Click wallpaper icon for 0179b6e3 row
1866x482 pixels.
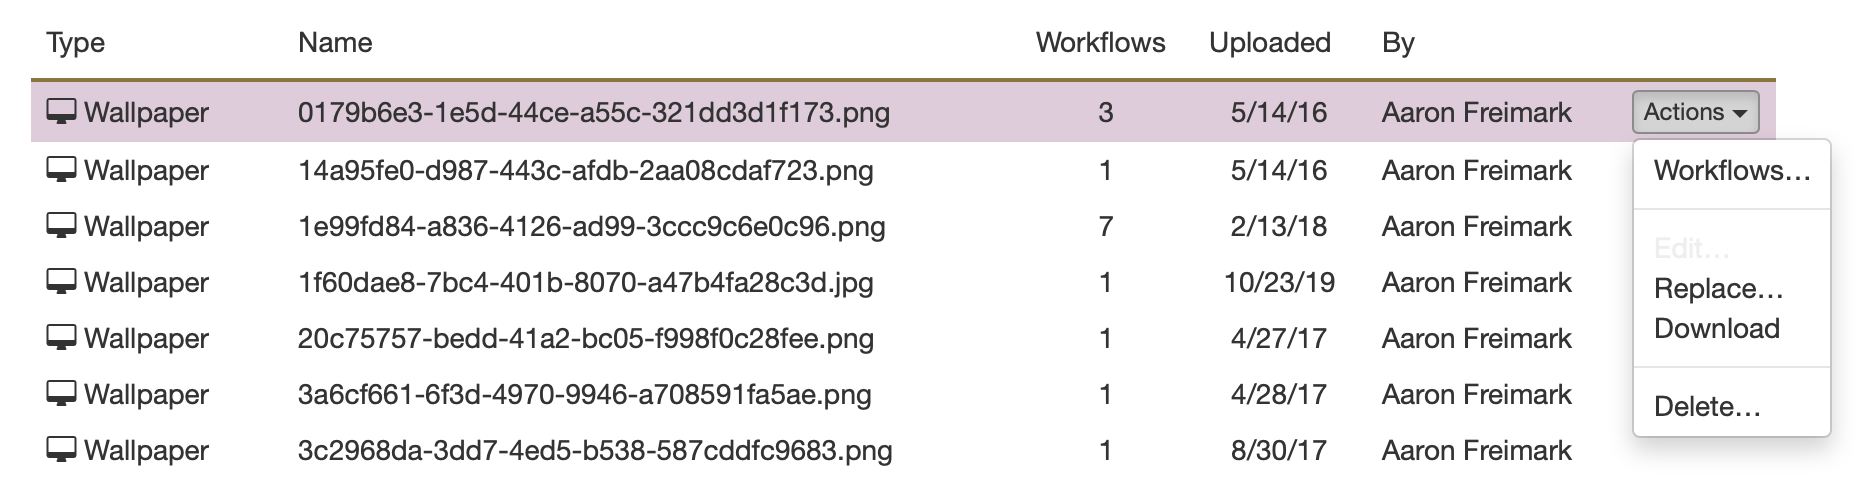62,113
